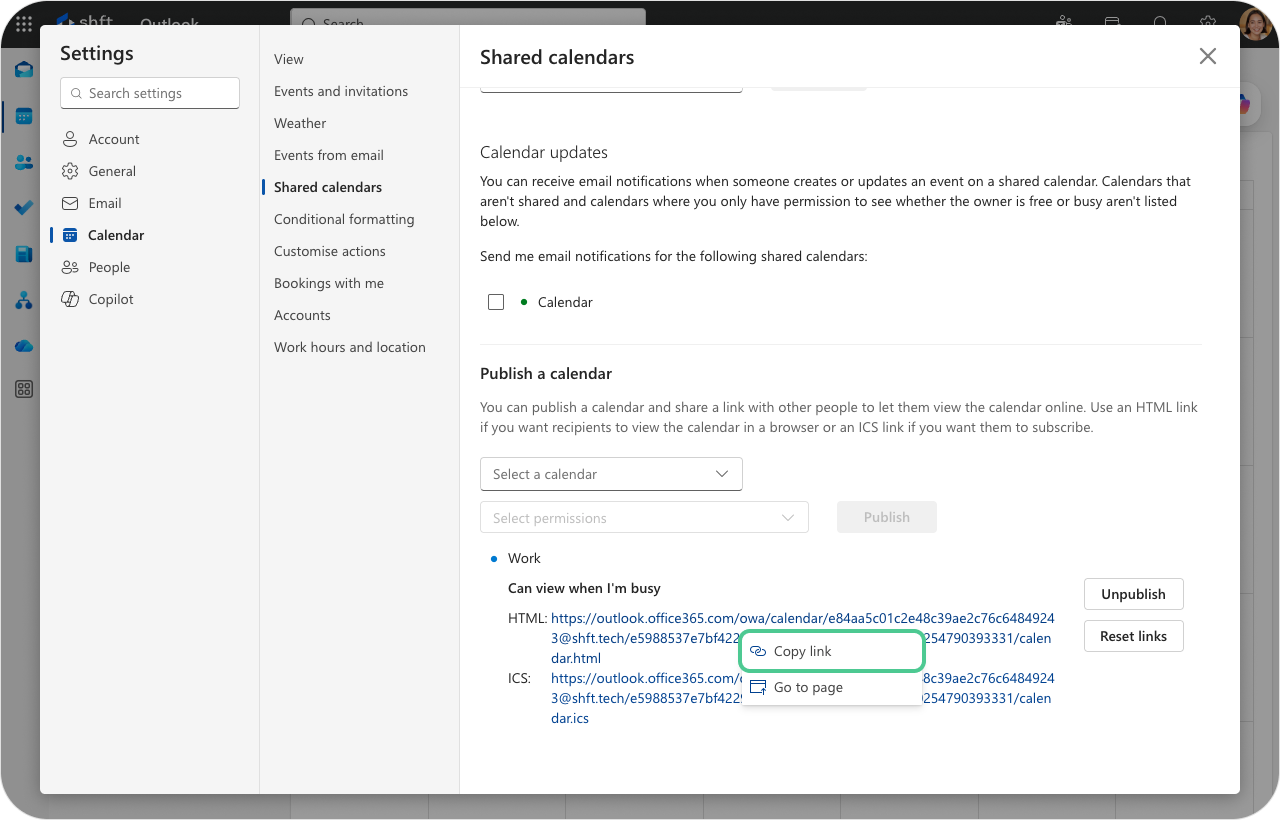Open Events from email settings
Image resolution: width=1280 pixels, height=820 pixels.
tap(329, 155)
